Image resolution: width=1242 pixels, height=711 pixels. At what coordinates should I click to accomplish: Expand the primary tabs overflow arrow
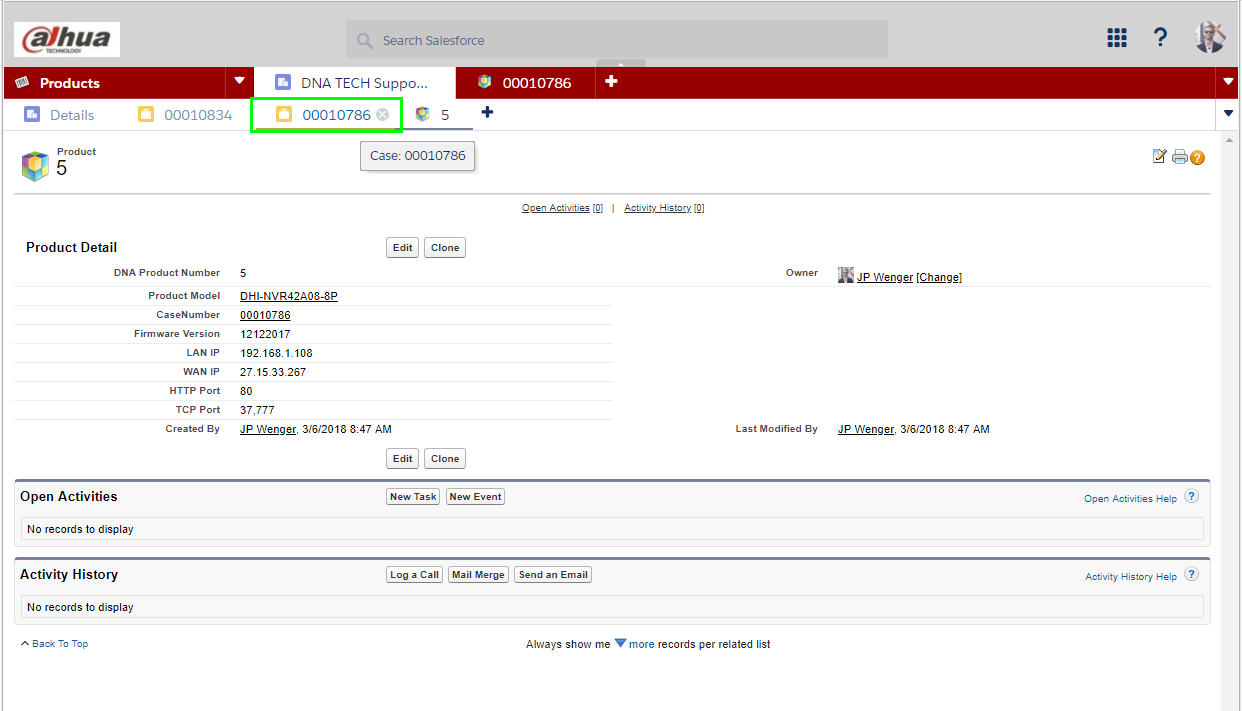1229,81
